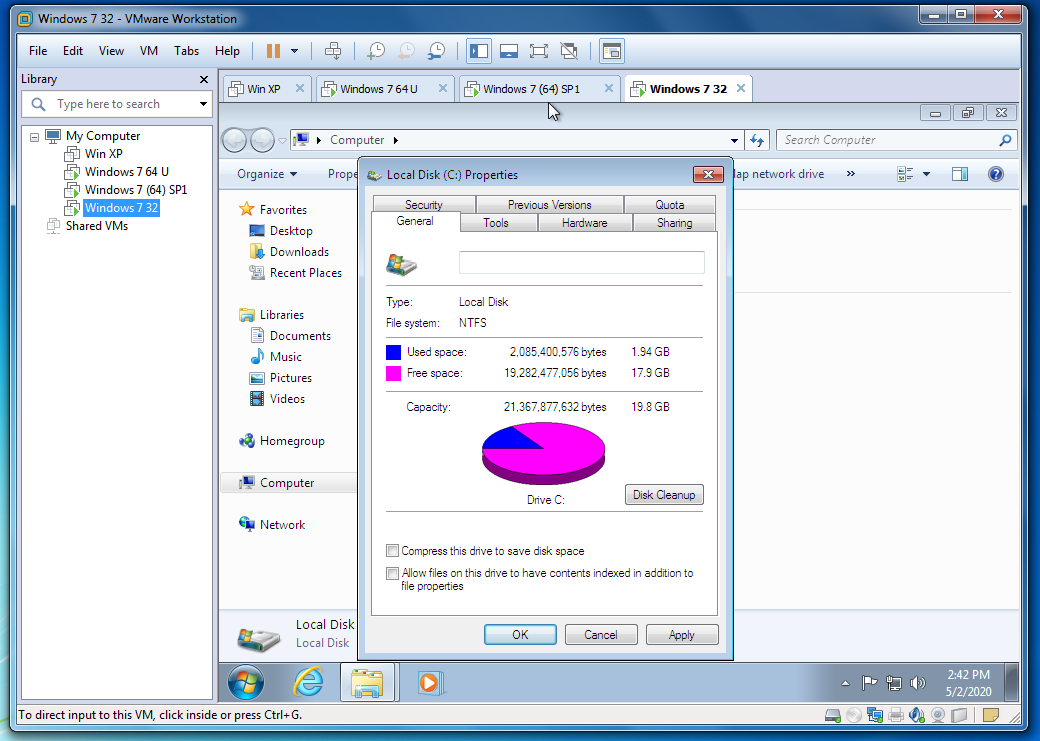Screen dimensions: 1040x741
Task: Expand the Explorer address bar dropdown
Action: point(734,141)
